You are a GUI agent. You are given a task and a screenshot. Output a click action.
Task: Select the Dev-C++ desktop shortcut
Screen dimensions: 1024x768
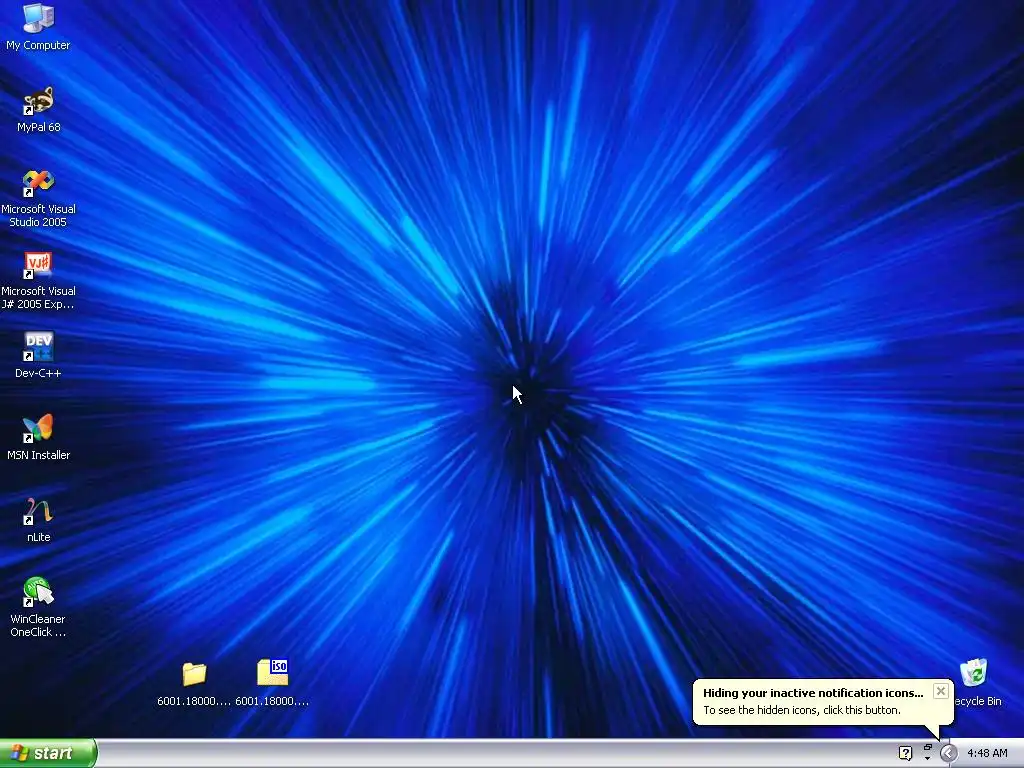(x=38, y=355)
